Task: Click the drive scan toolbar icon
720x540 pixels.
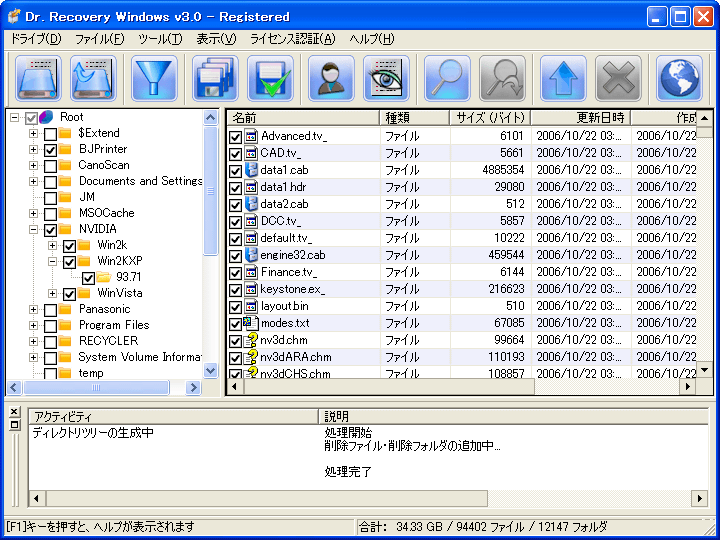Action: 38,78
